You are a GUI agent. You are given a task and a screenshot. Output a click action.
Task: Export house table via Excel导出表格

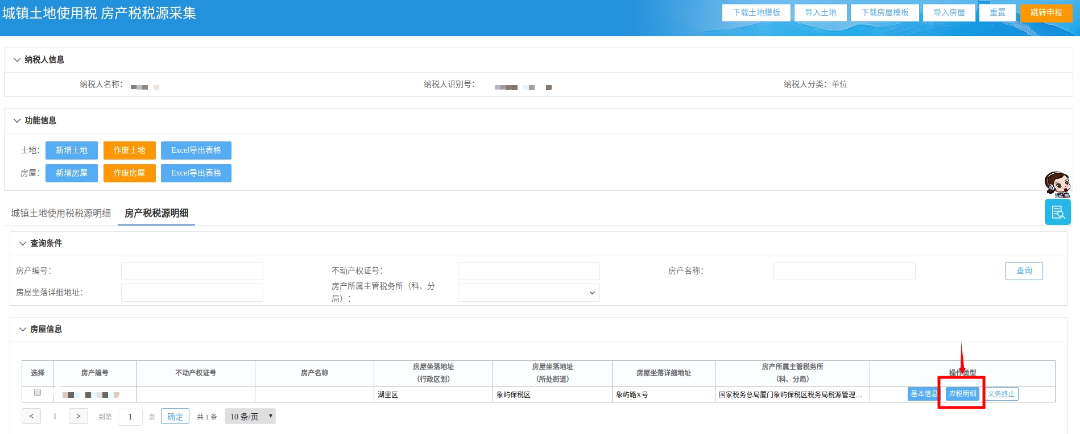[x=196, y=173]
